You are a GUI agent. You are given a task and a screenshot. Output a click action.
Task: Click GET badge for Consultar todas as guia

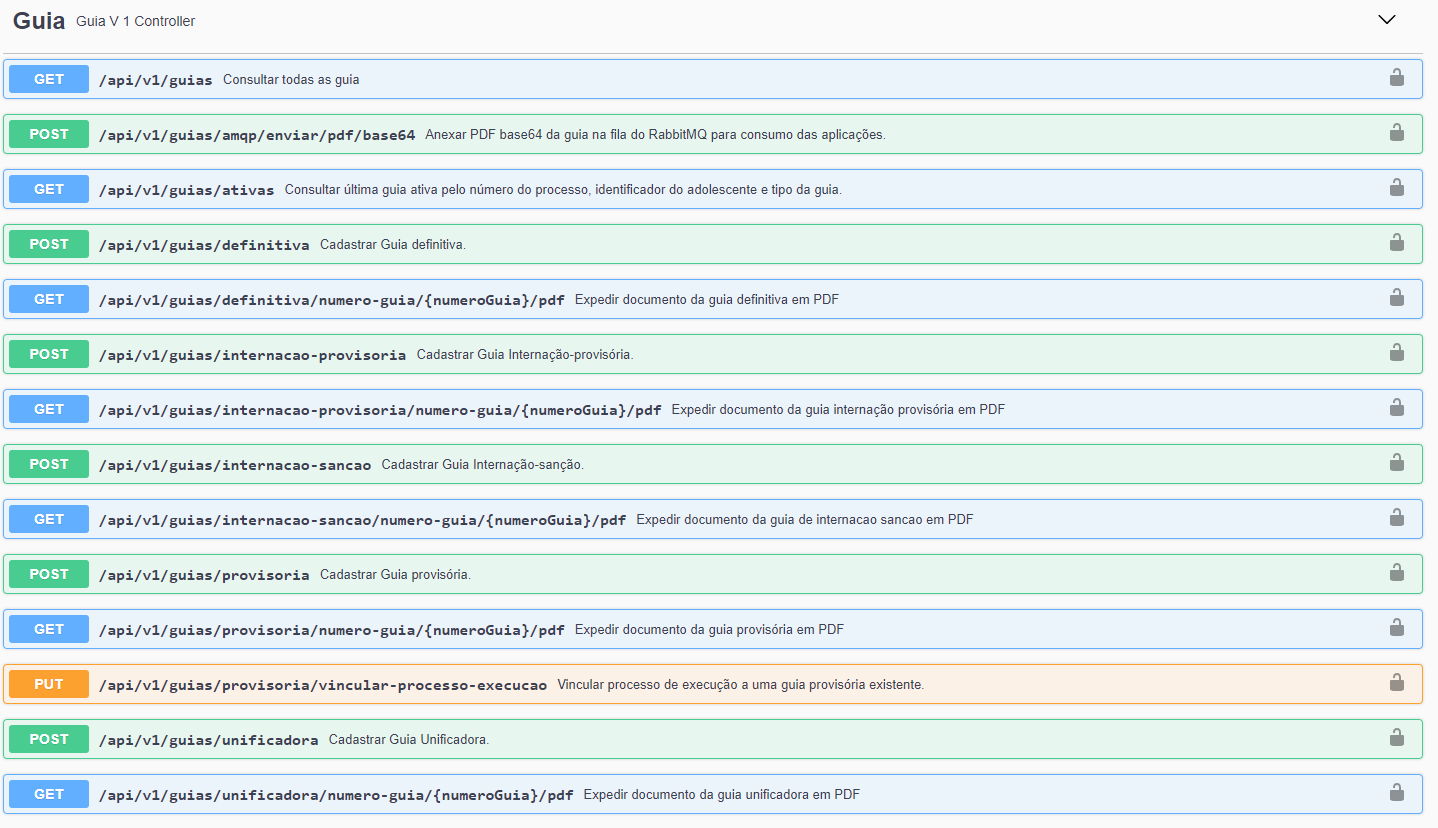click(x=49, y=79)
